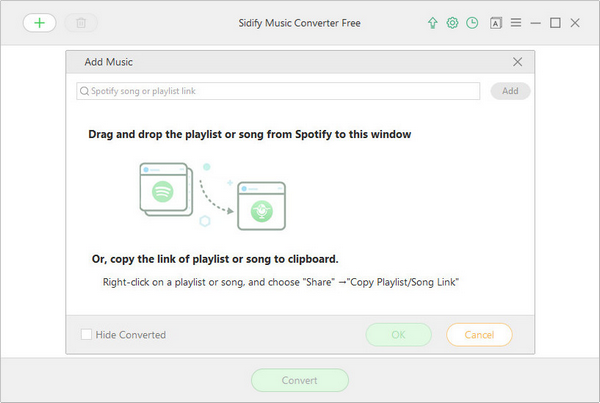Focus the Spotify song or playlist link field
The width and height of the screenshot is (600, 403).
pyautogui.click(x=278, y=91)
